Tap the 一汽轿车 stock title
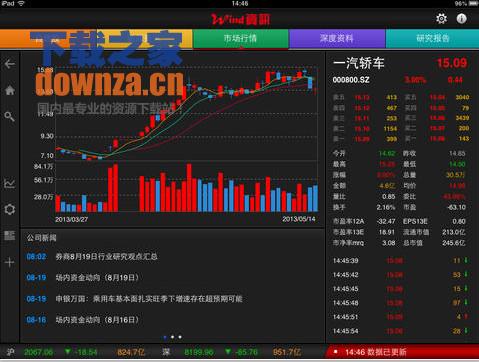The height and width of the screenshot is (362, 479). [x=359, y=63]
